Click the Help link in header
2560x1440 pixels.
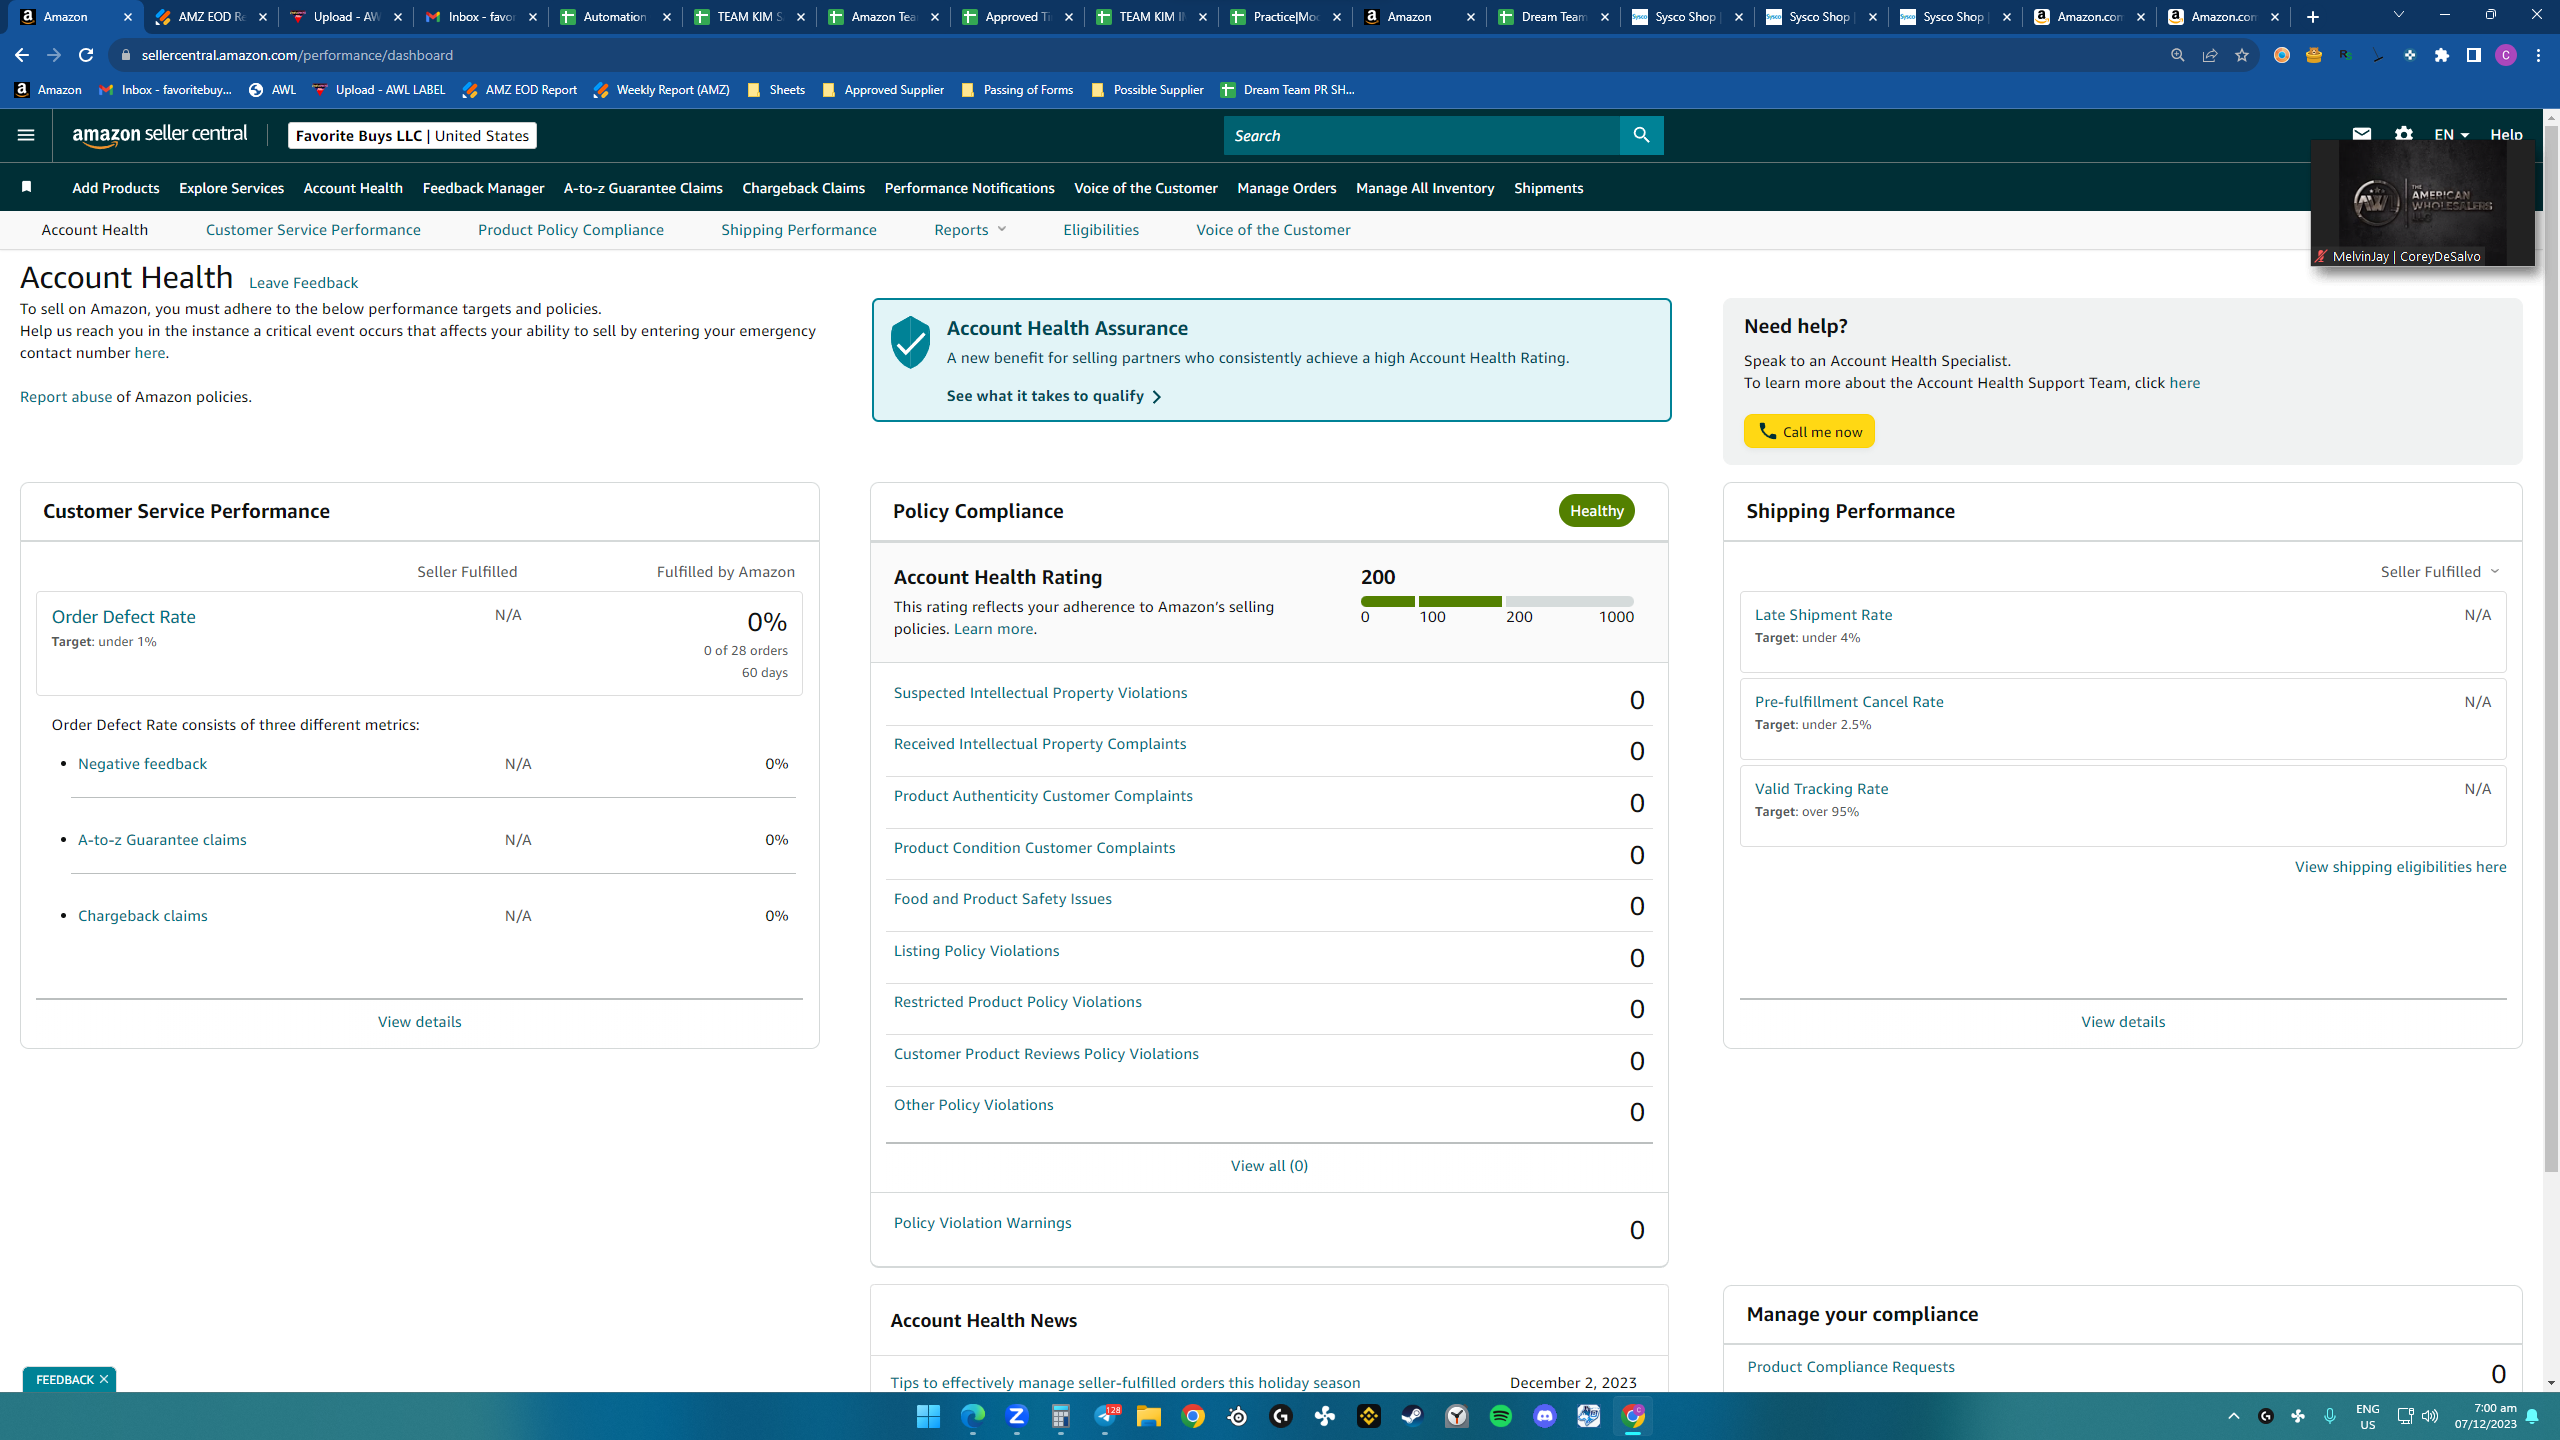tap(2506, 135)
